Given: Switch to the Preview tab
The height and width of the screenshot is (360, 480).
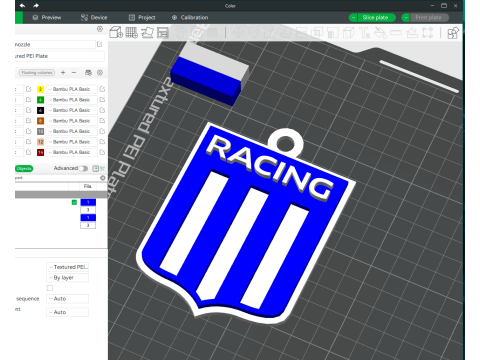Looking at the screenshot, I should 47,17.
